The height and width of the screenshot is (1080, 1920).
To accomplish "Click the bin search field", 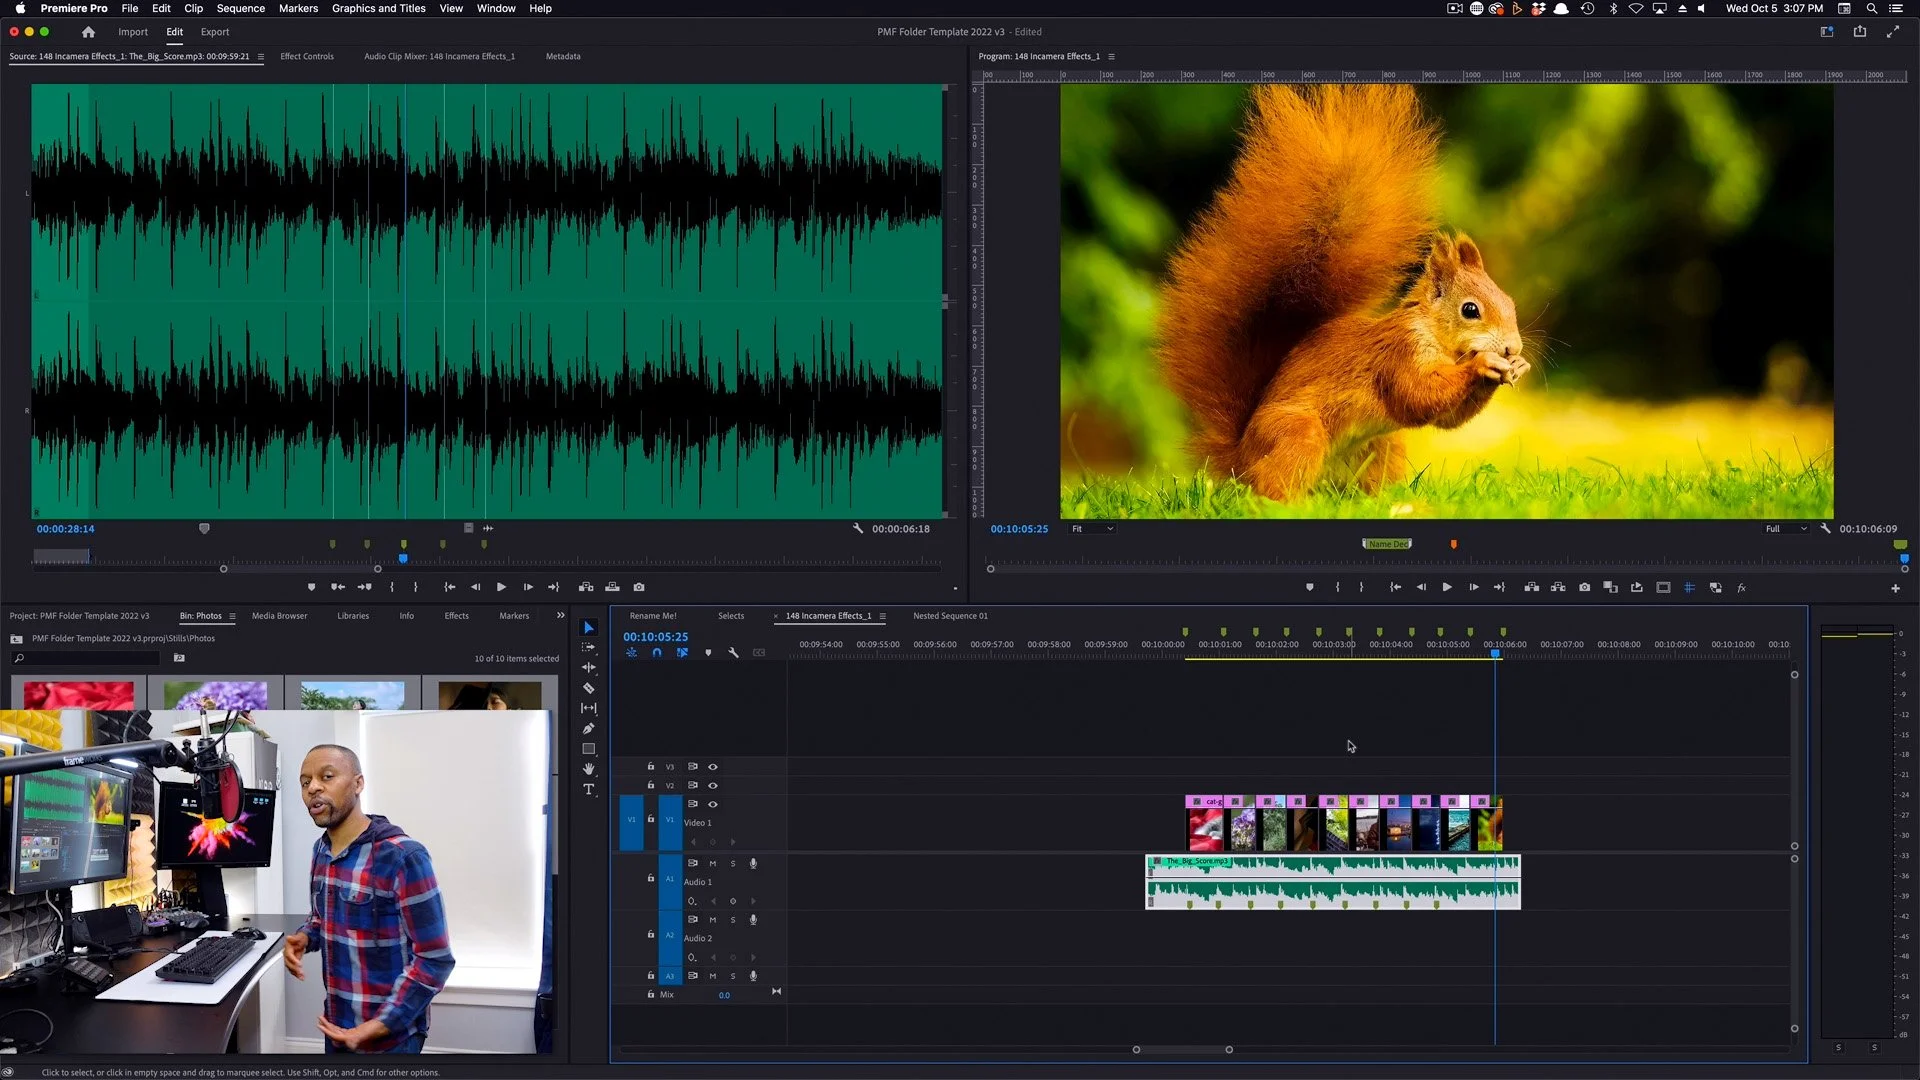I will [x=86, y=658].
